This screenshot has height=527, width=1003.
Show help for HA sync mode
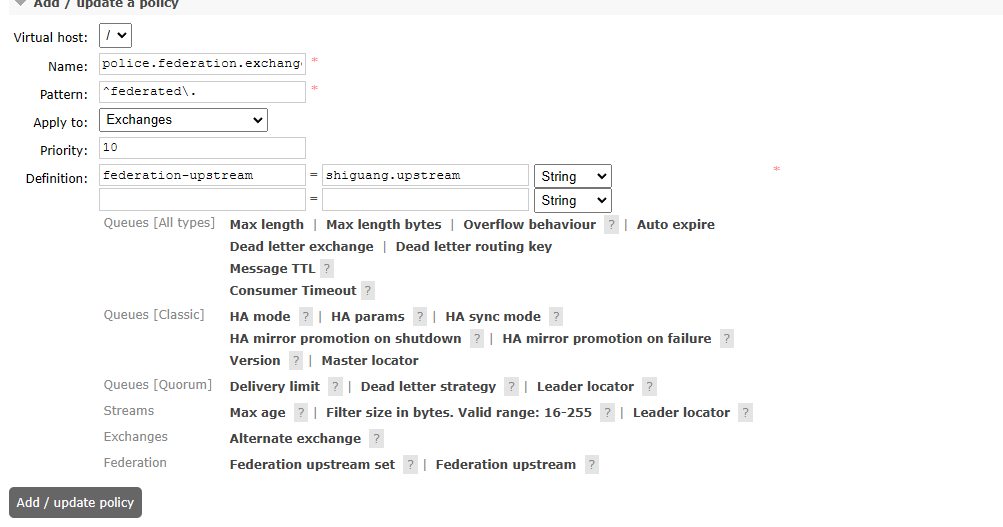[x=556, y=317]
